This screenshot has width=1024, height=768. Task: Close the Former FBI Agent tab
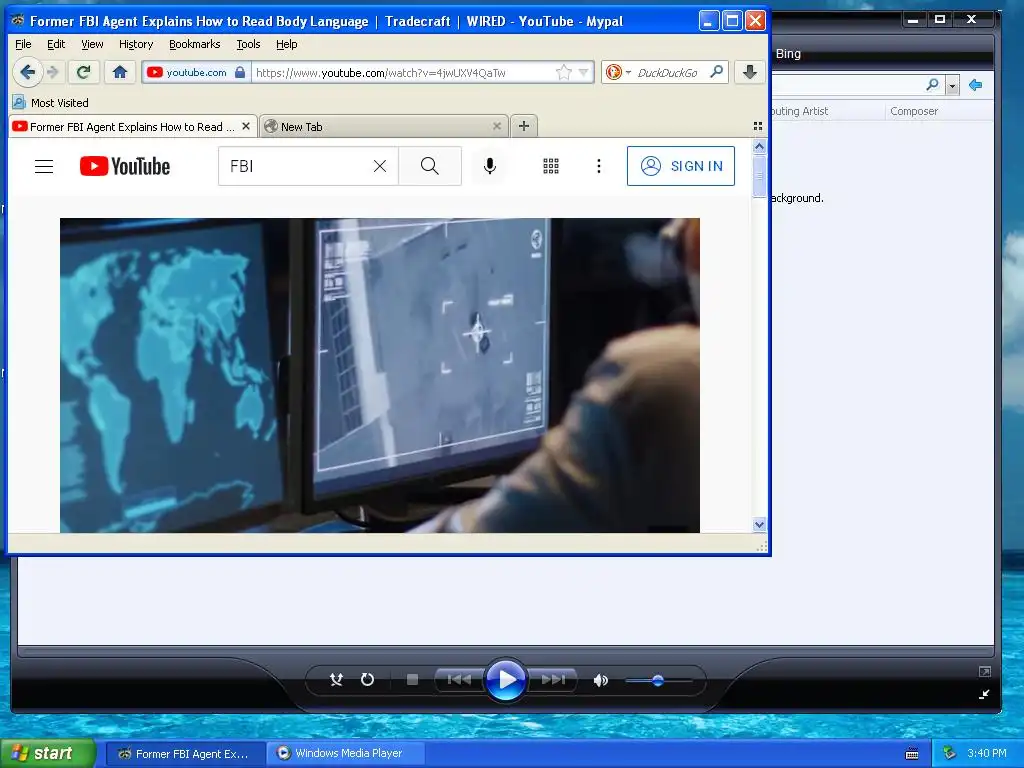(246, 126)
